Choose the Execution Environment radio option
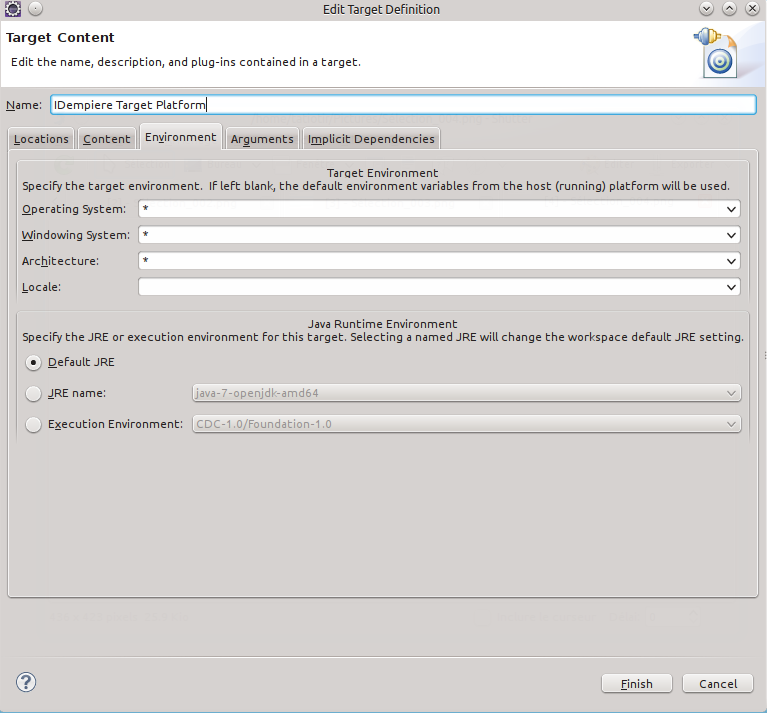This screenshot has width=767, height=713. point(34,424)
